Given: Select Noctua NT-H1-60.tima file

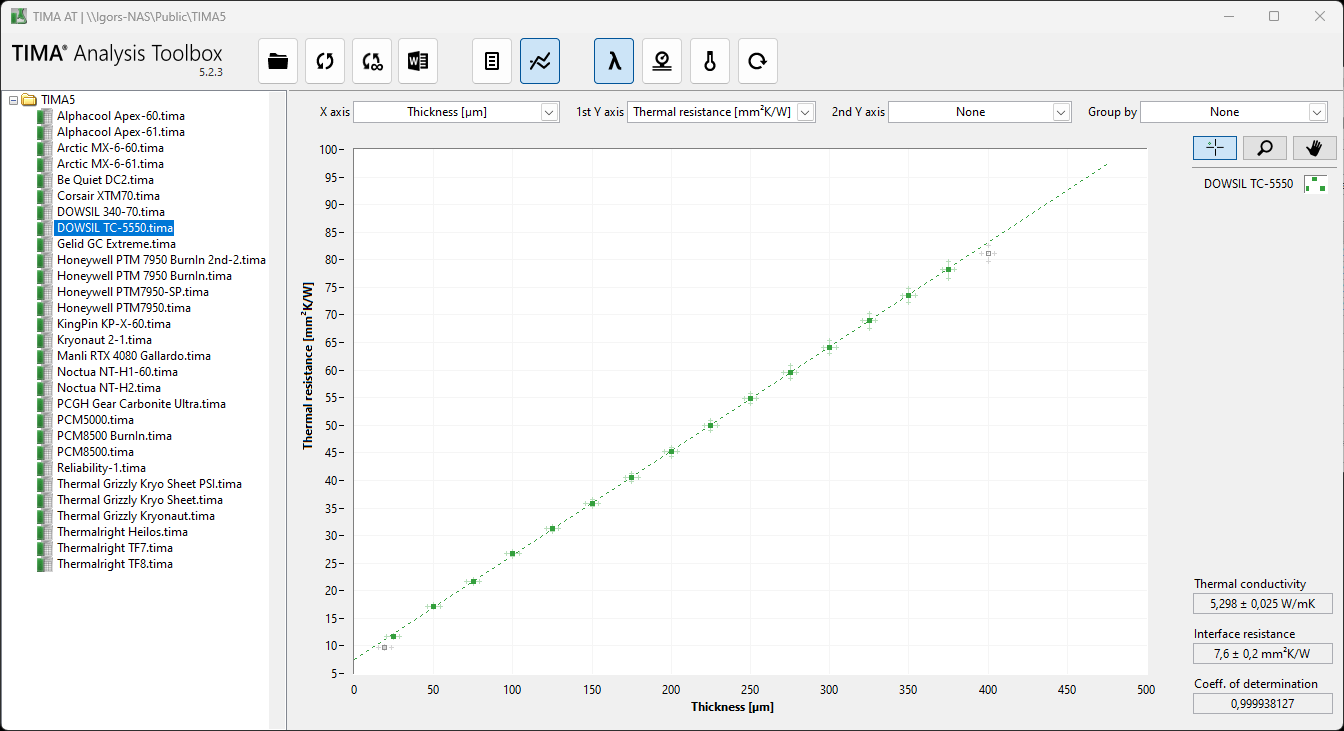Looking at the screenshot, I should click(x=117, y=372).
